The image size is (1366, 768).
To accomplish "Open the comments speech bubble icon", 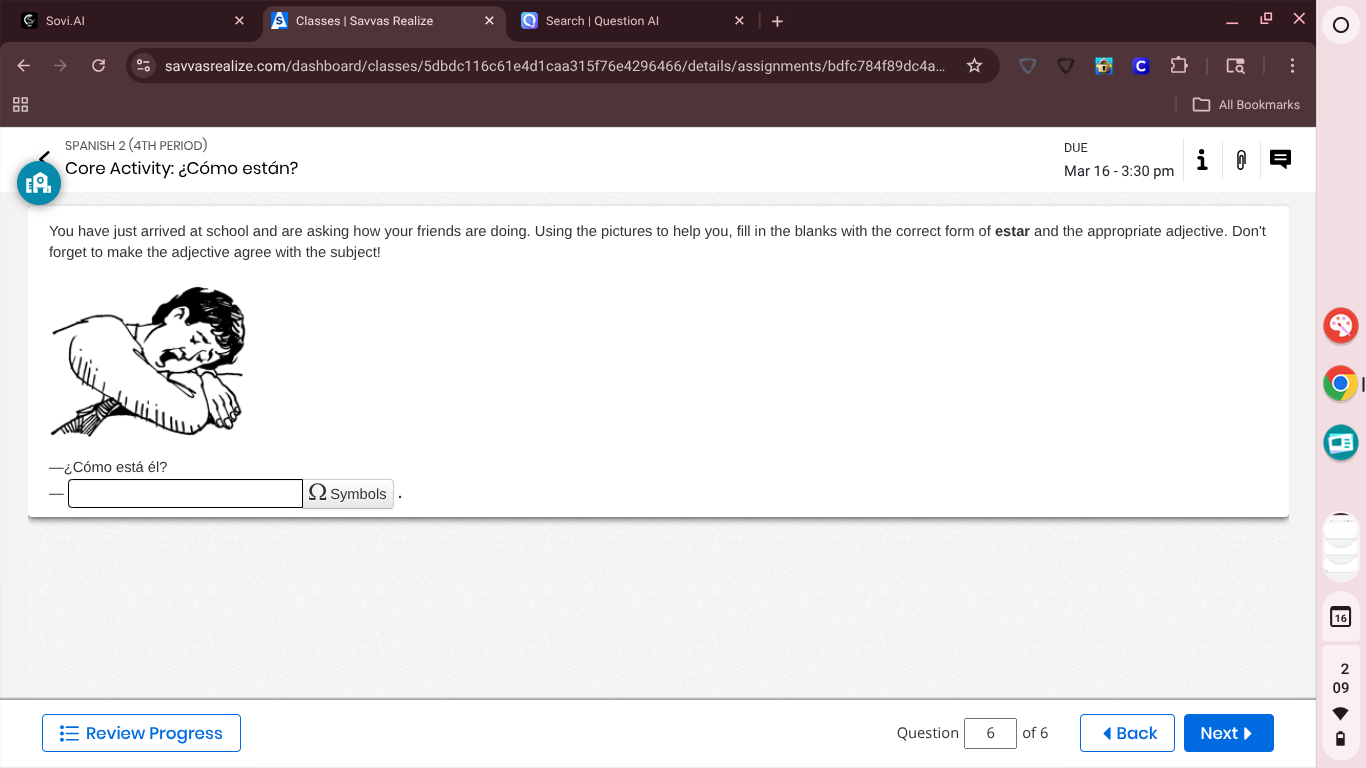I will click(x=1280, y=159).
